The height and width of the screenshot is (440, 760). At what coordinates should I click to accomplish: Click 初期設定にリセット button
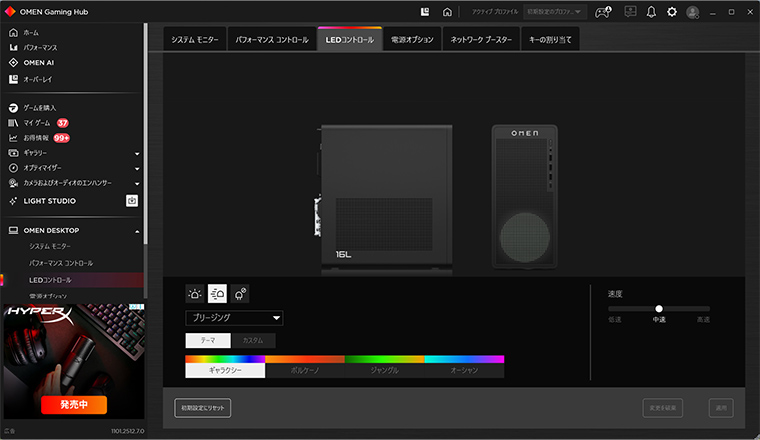(x=203, y=408)
